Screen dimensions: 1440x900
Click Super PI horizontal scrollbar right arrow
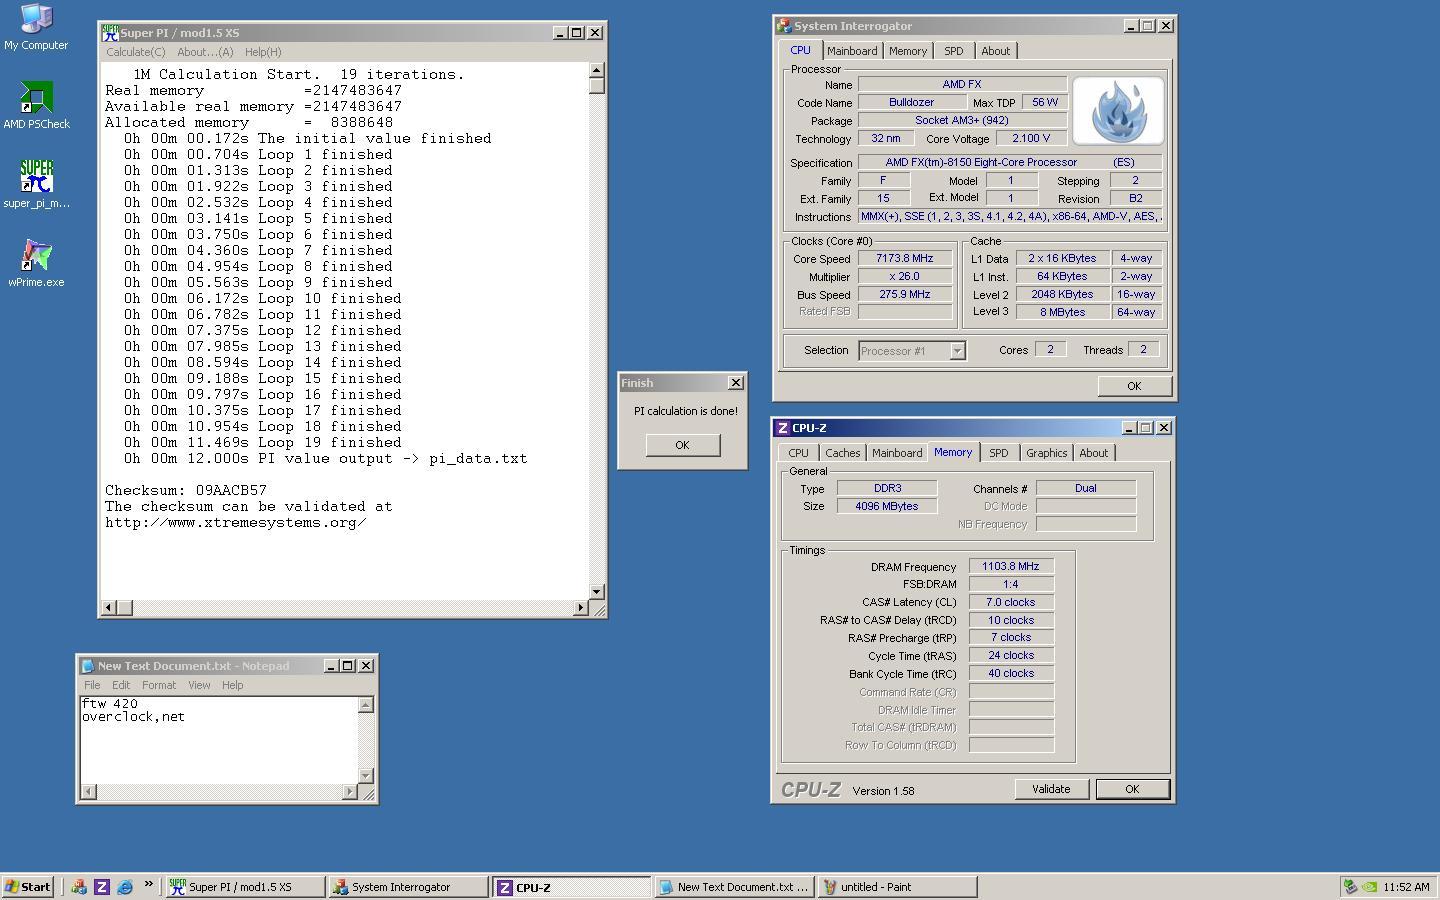581,608
